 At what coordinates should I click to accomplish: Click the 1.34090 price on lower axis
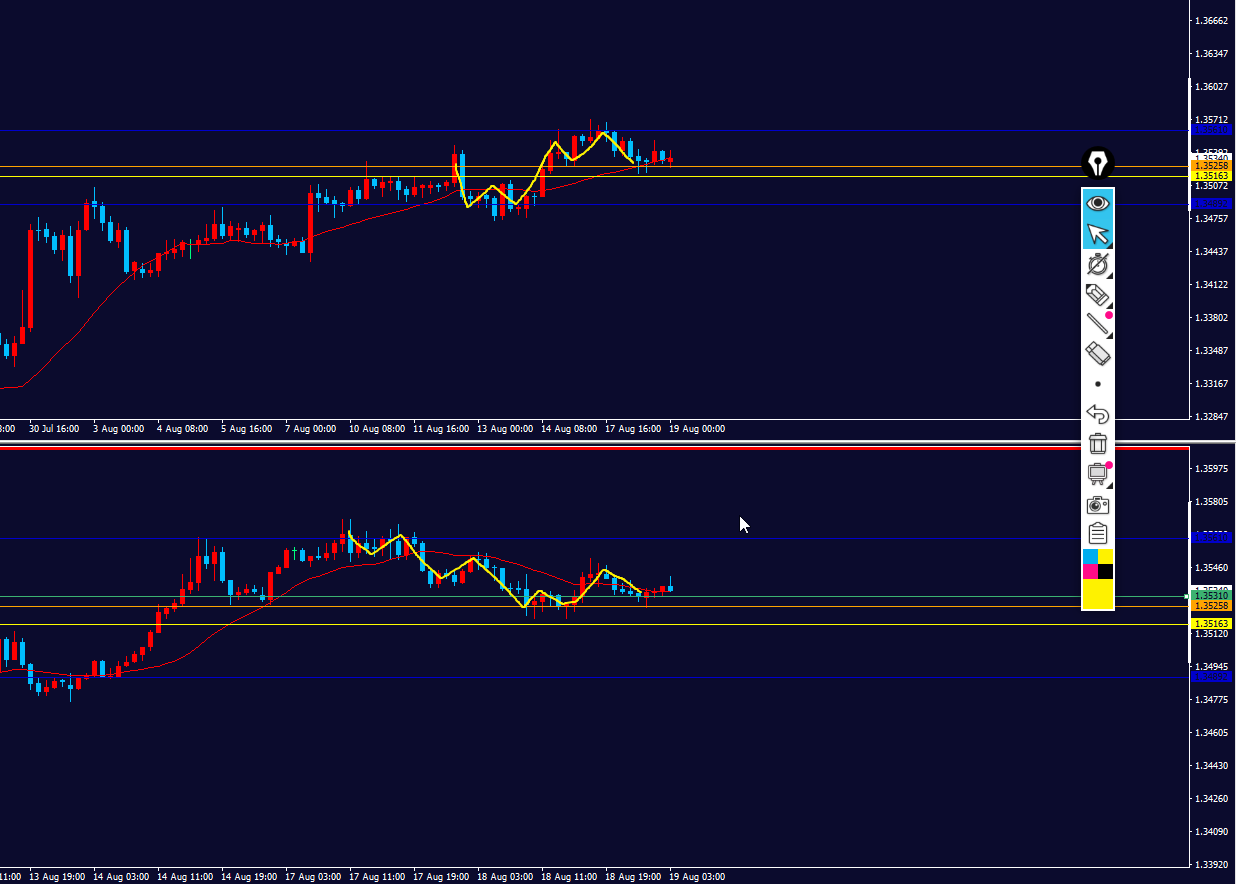1212,831
